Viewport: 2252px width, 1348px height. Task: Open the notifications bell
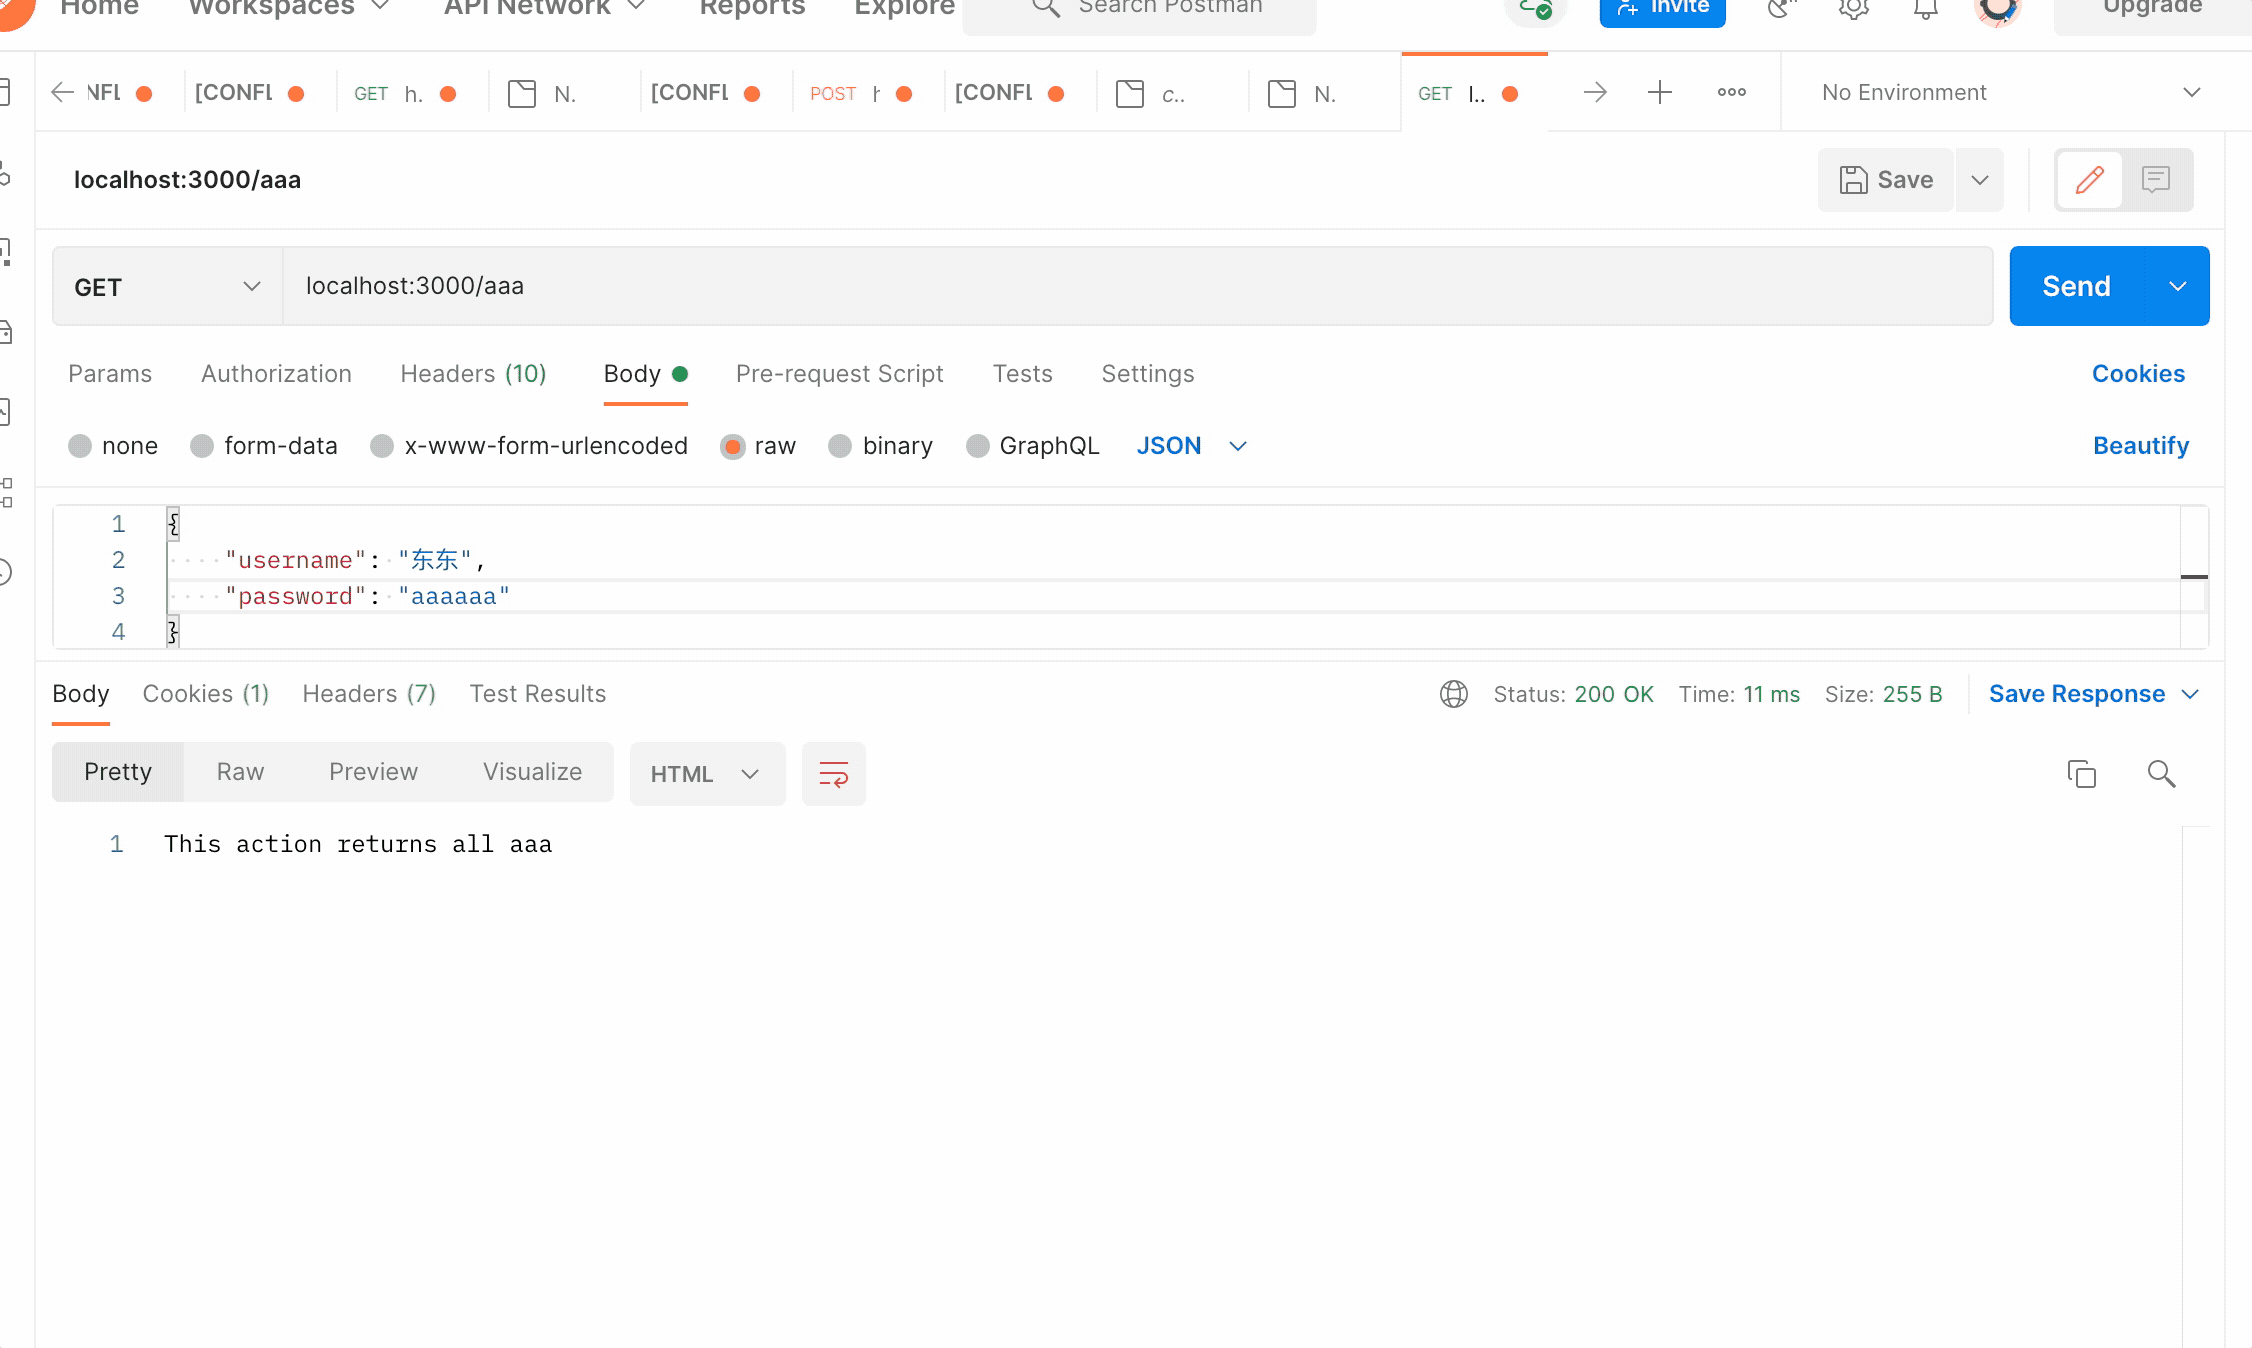tap(1925, 10)
